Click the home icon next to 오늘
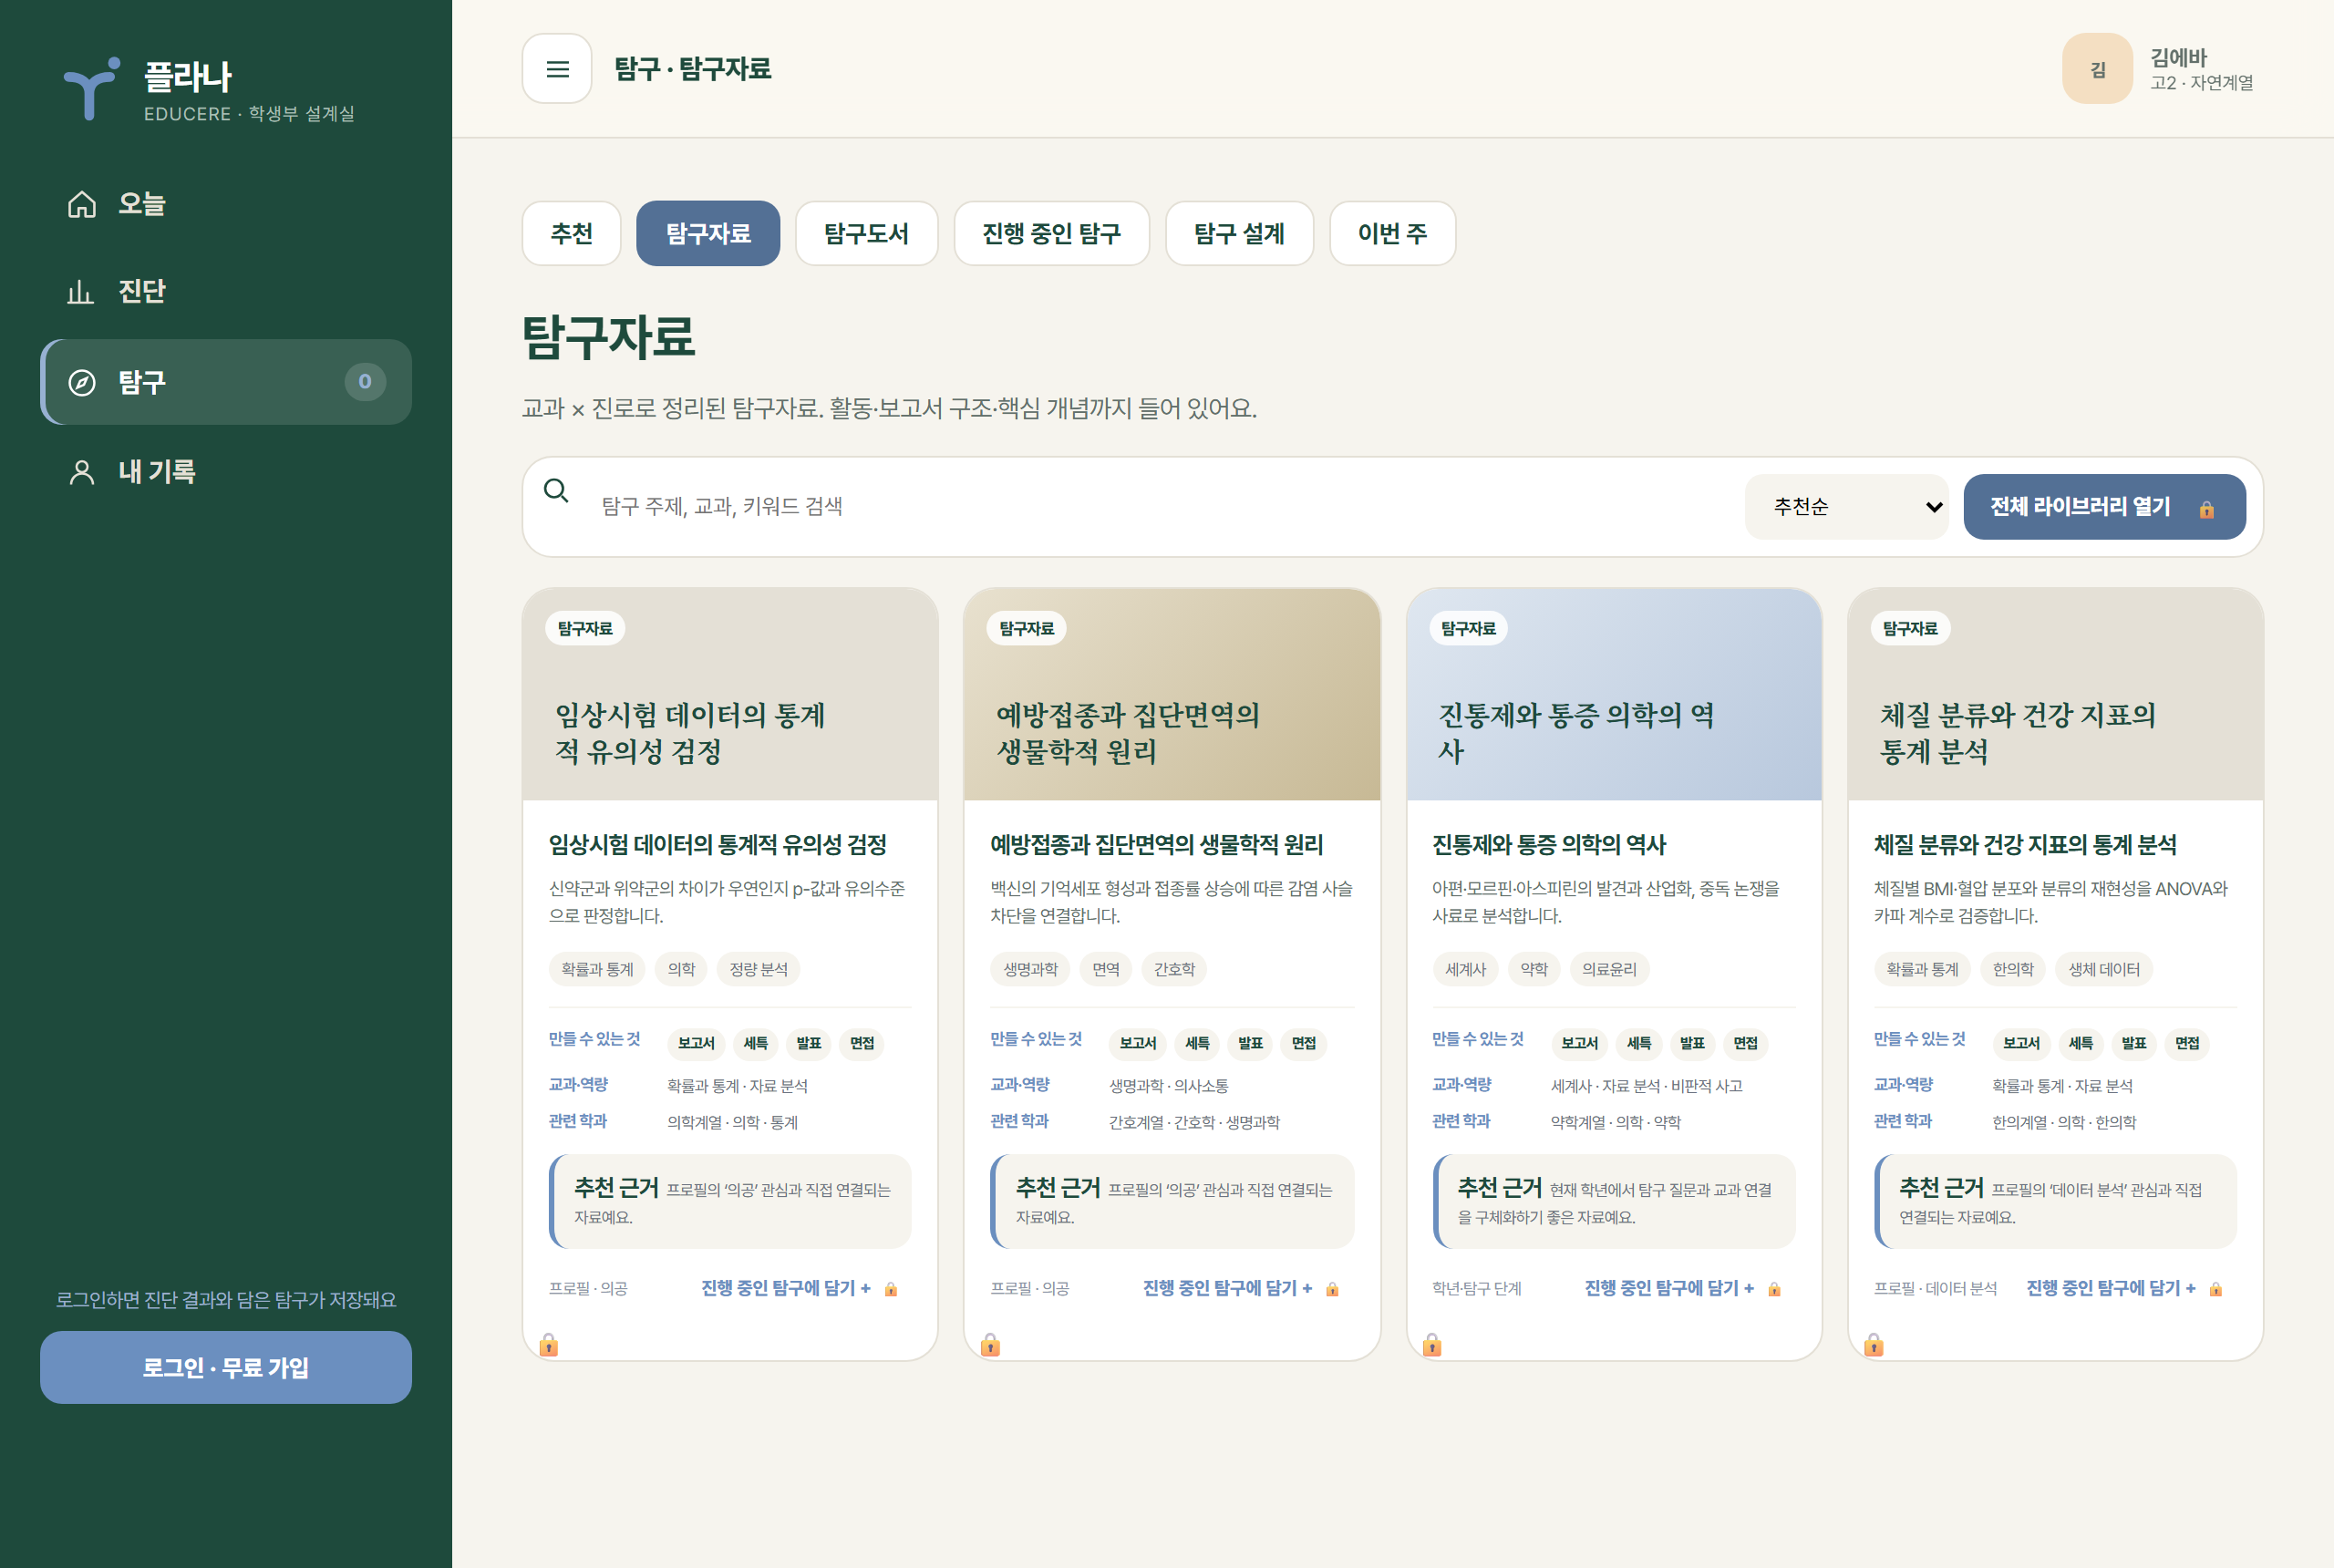 (x=82, y=204)
